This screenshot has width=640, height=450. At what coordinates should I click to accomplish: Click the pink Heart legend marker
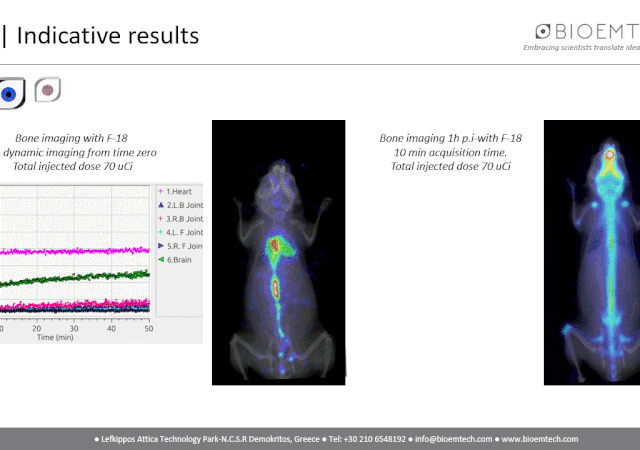coord(159,190)
